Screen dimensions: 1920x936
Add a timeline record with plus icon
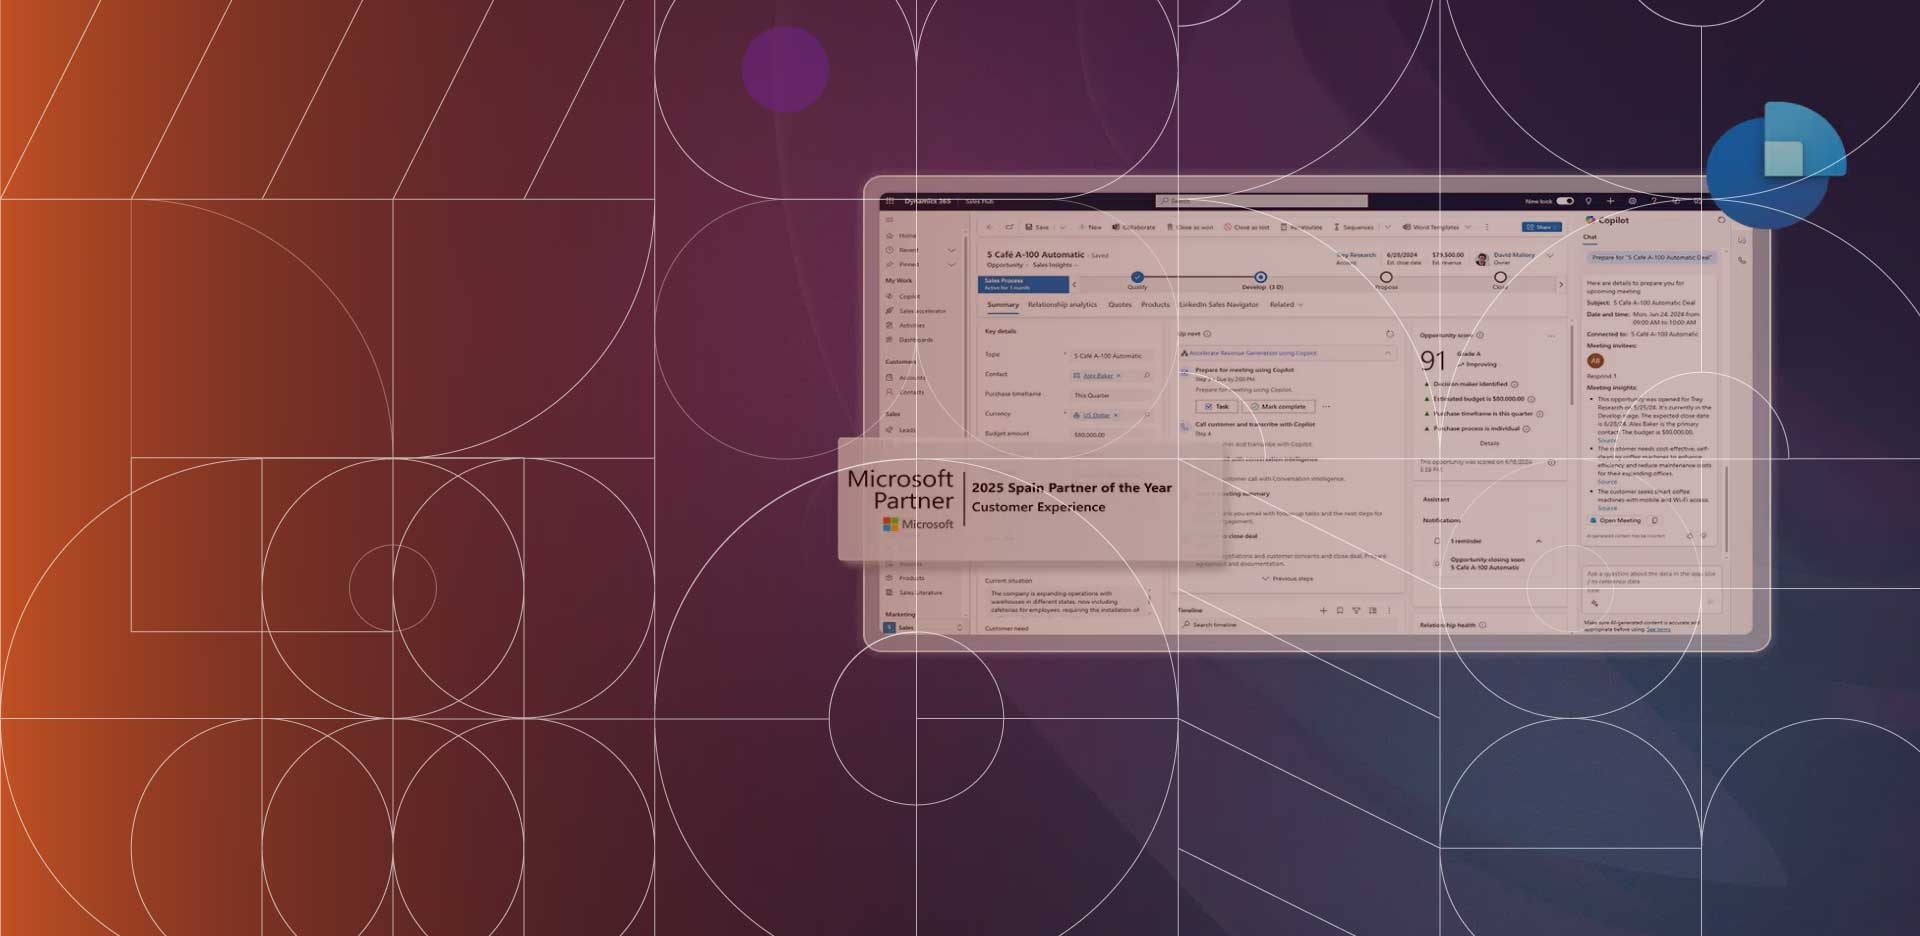pos(1323,610)
